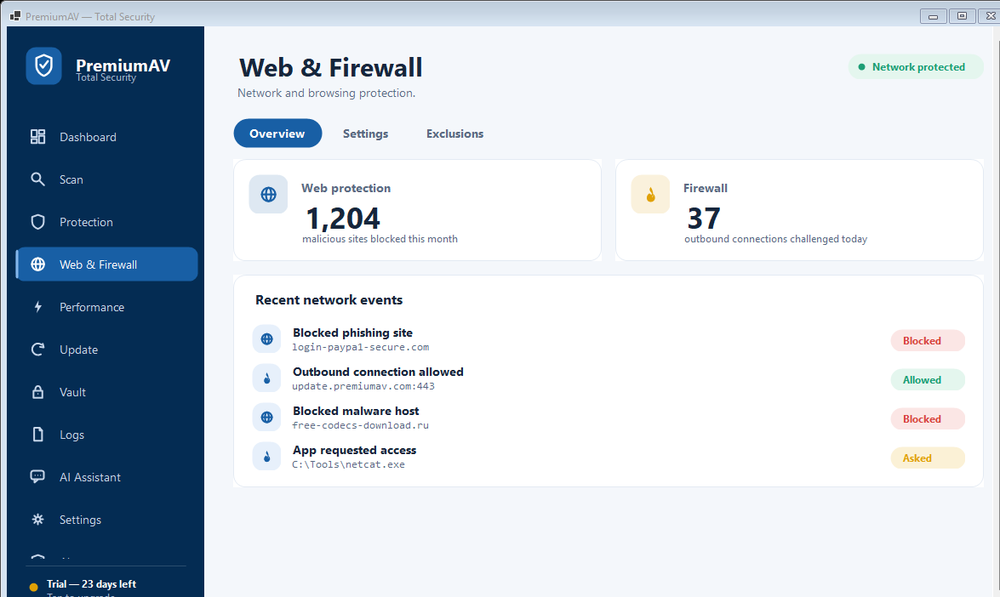1000x597 pixels.
Task: Select the App requested access event title
Action: point(354,450)
